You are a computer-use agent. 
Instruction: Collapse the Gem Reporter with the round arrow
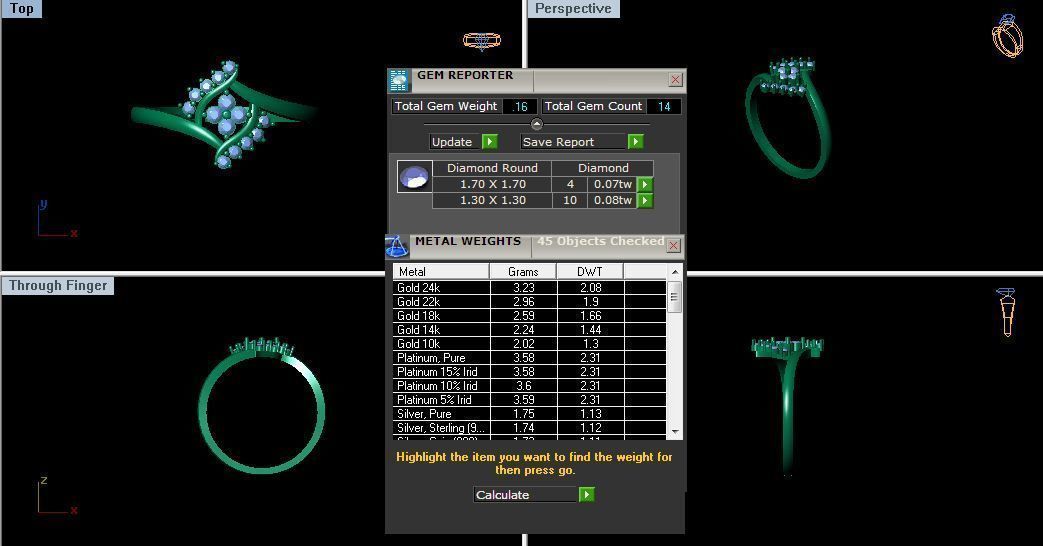(537, 124)
